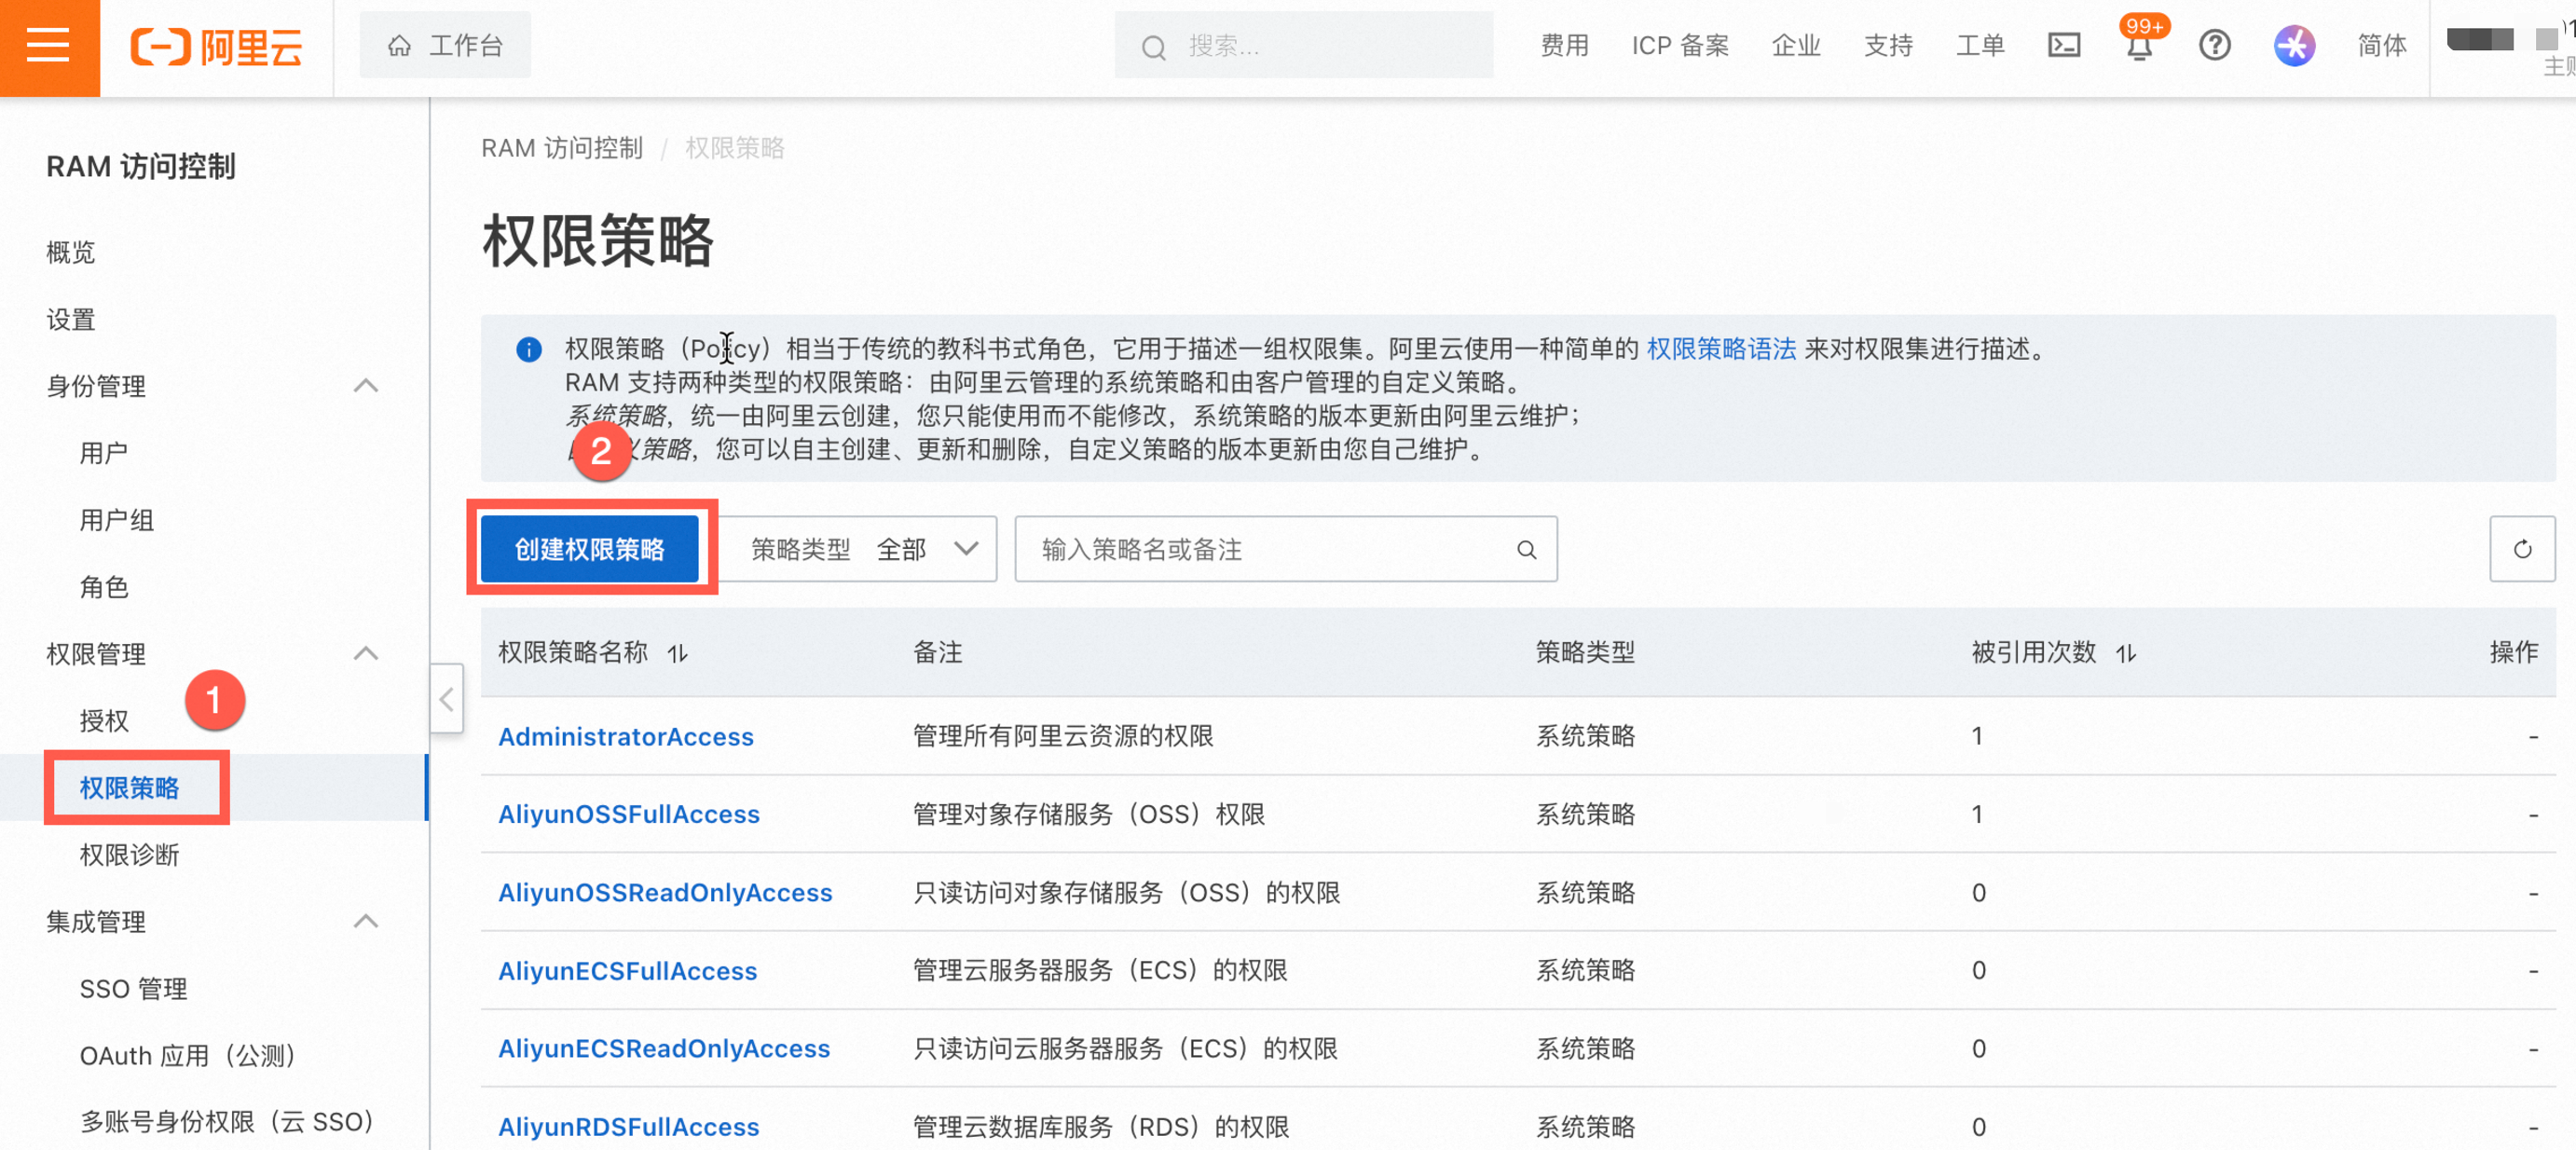Open the ICP 备案 menu

pyautogui.click(x=1680, y=46)
